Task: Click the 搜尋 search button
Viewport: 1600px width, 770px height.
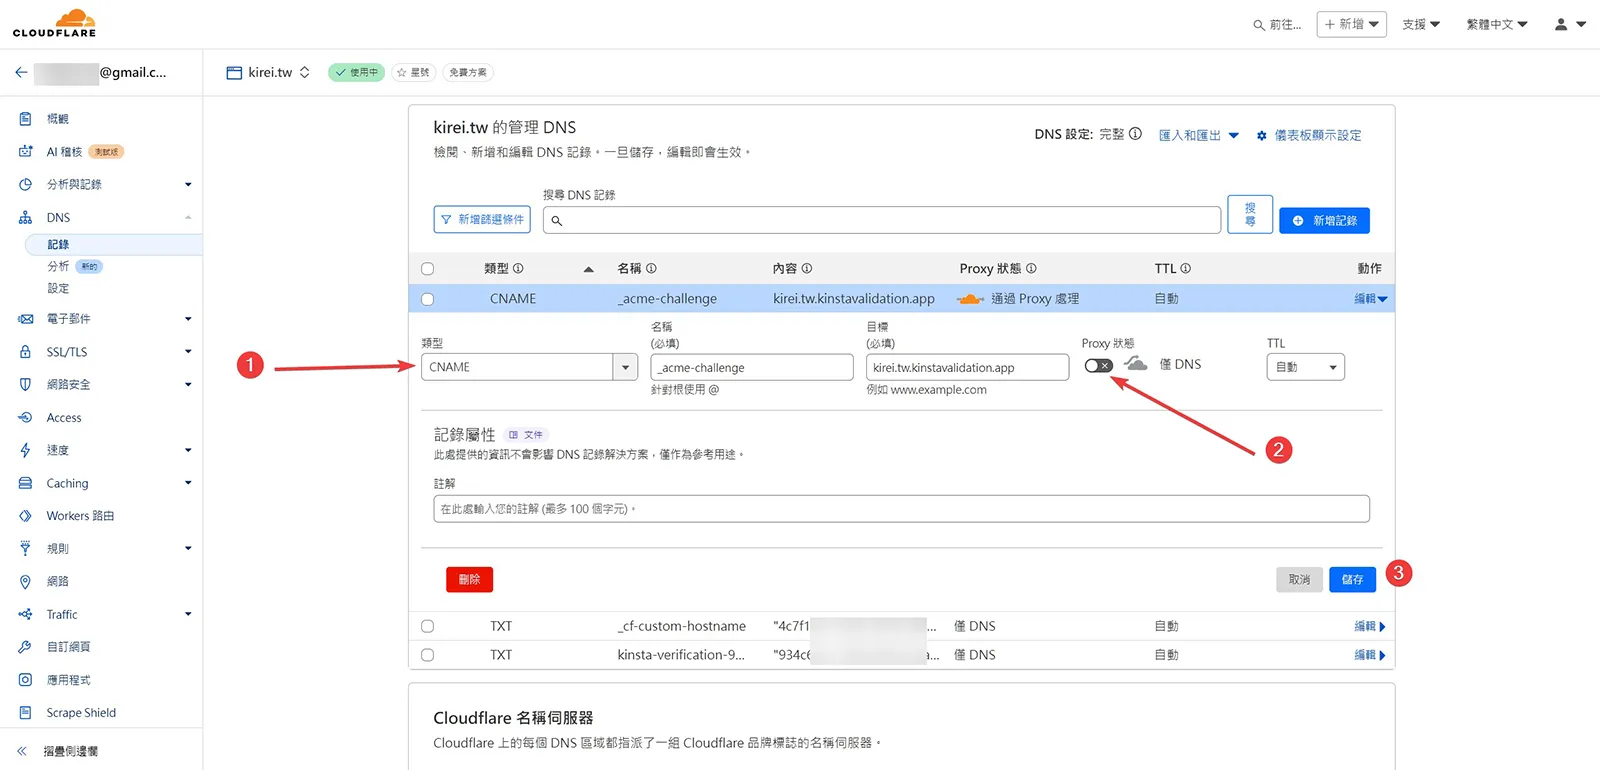Action: [1250, 214]
